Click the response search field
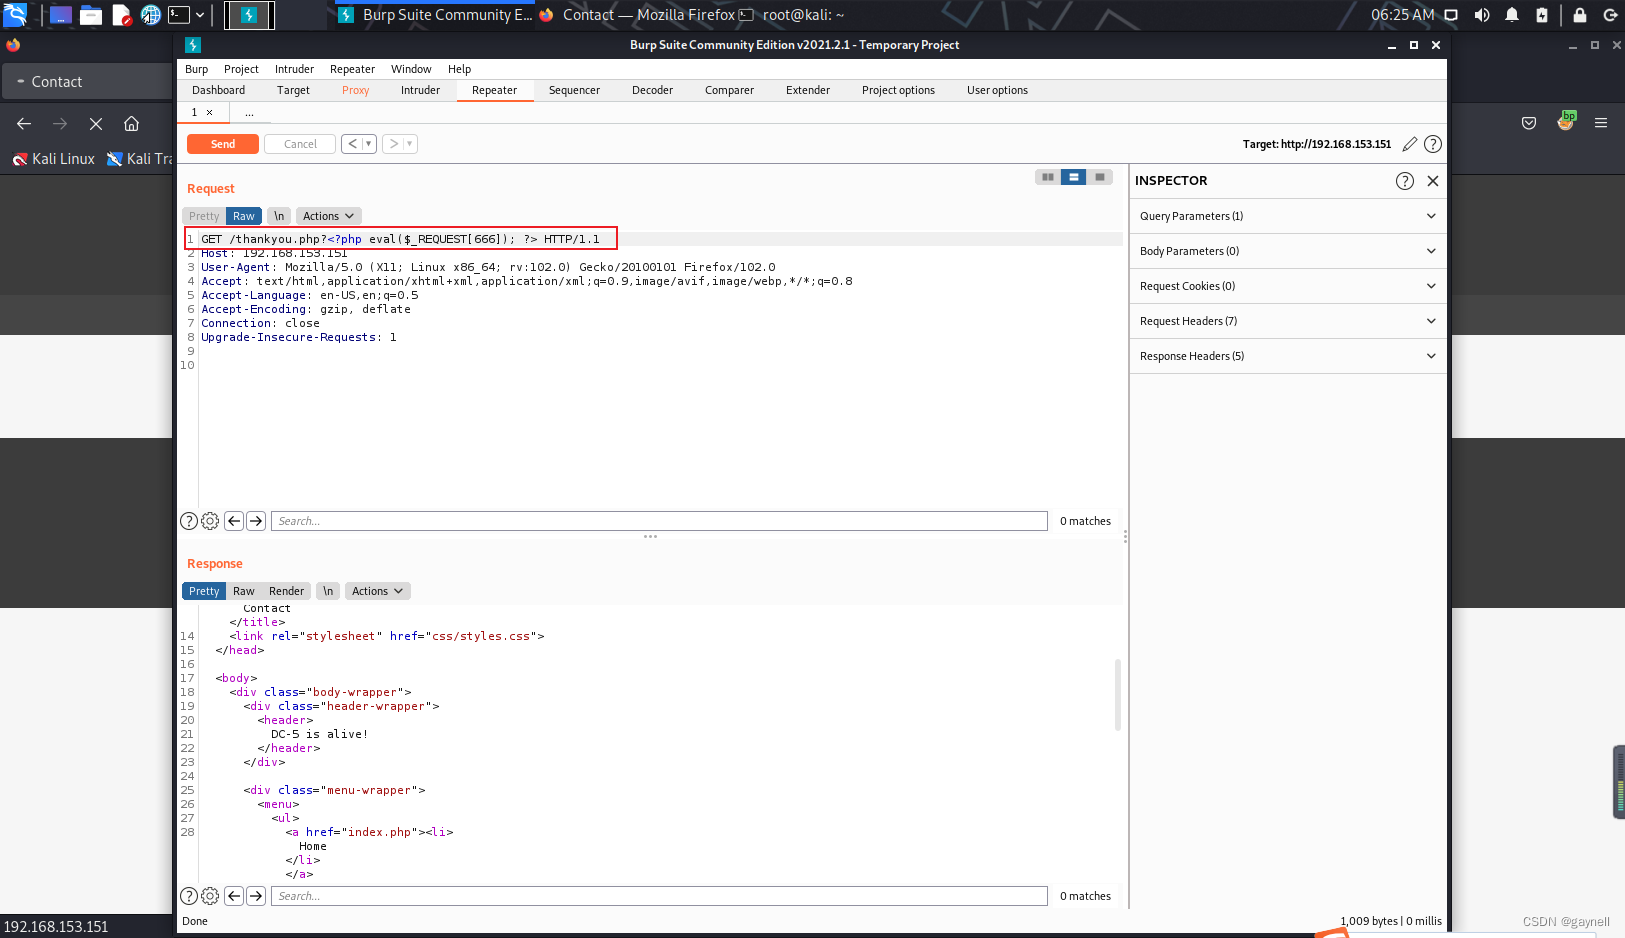 pyautogui.click(x=659, y=896)
